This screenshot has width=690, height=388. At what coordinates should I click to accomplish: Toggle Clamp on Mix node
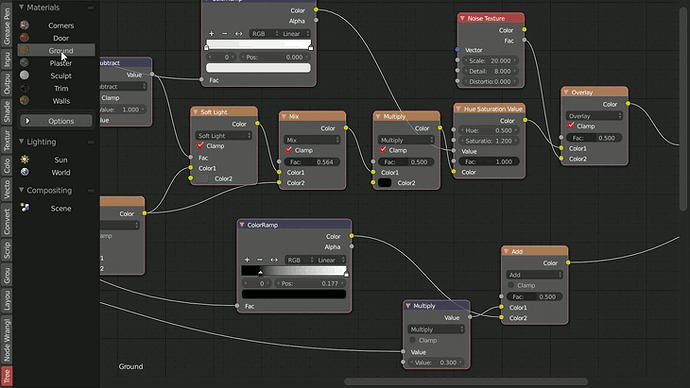(x=289, y=150)
